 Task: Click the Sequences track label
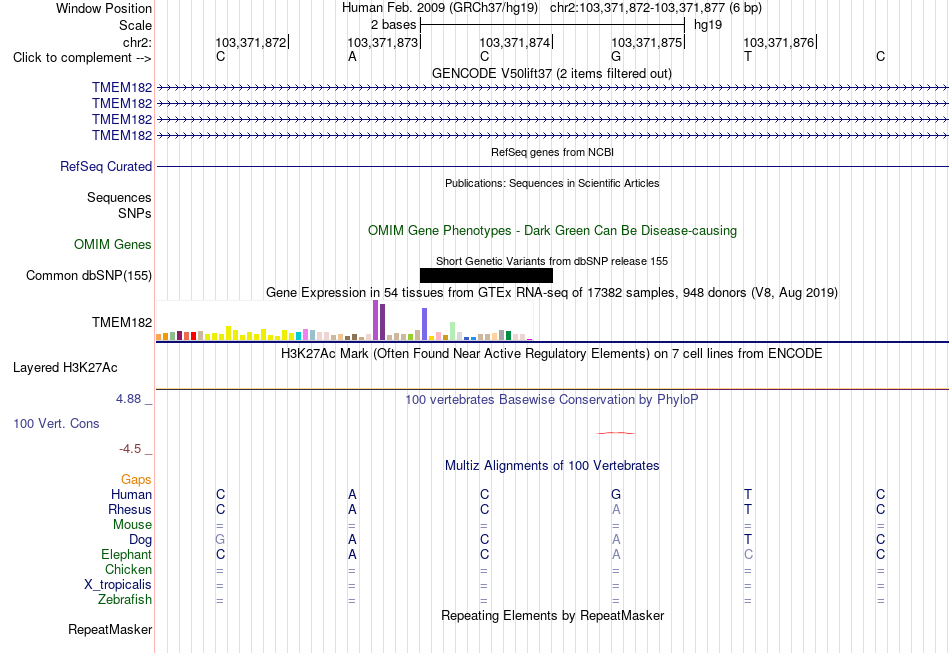[119, 197]
